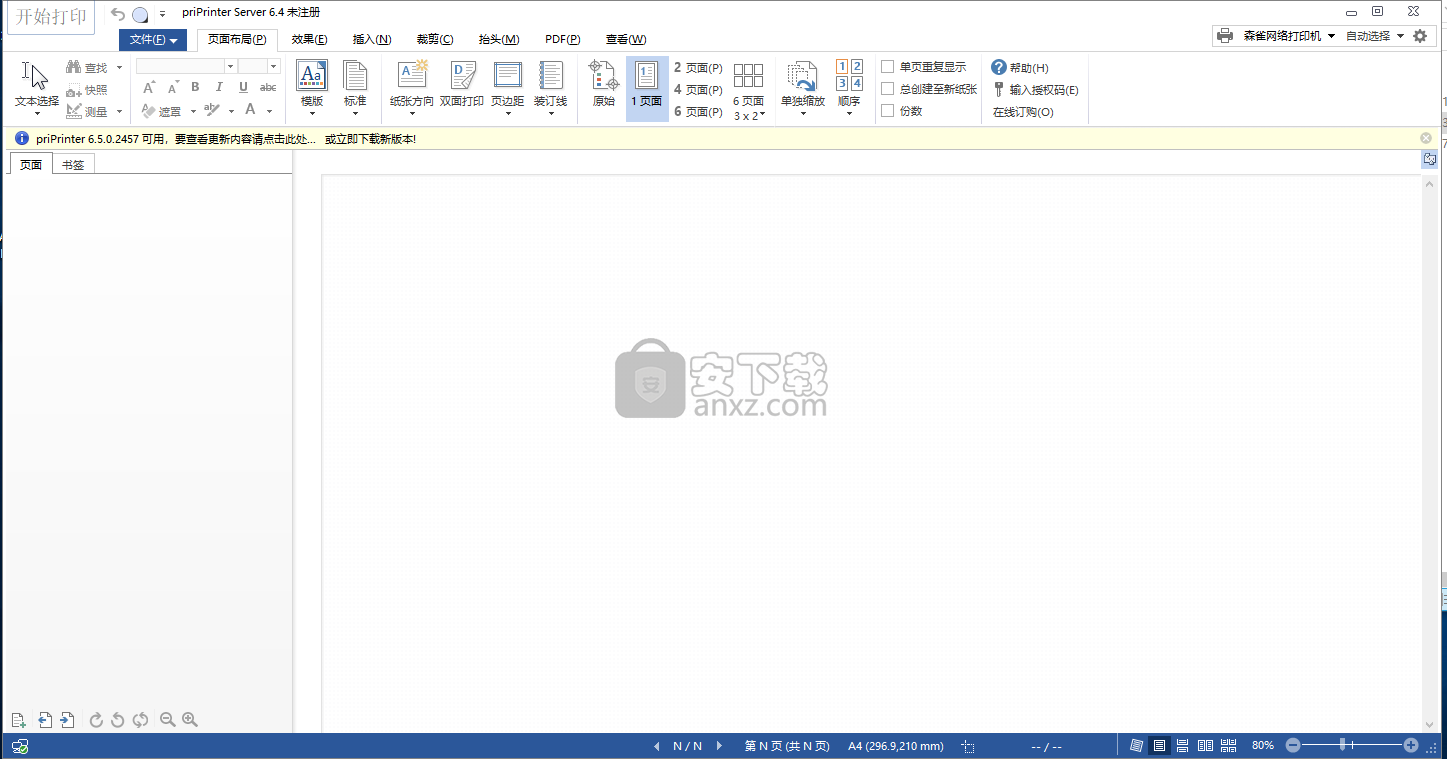Screen dimensions: 1447x759
Task: Expand the 测量 dropdown arrow
Action: coord(119,112)
